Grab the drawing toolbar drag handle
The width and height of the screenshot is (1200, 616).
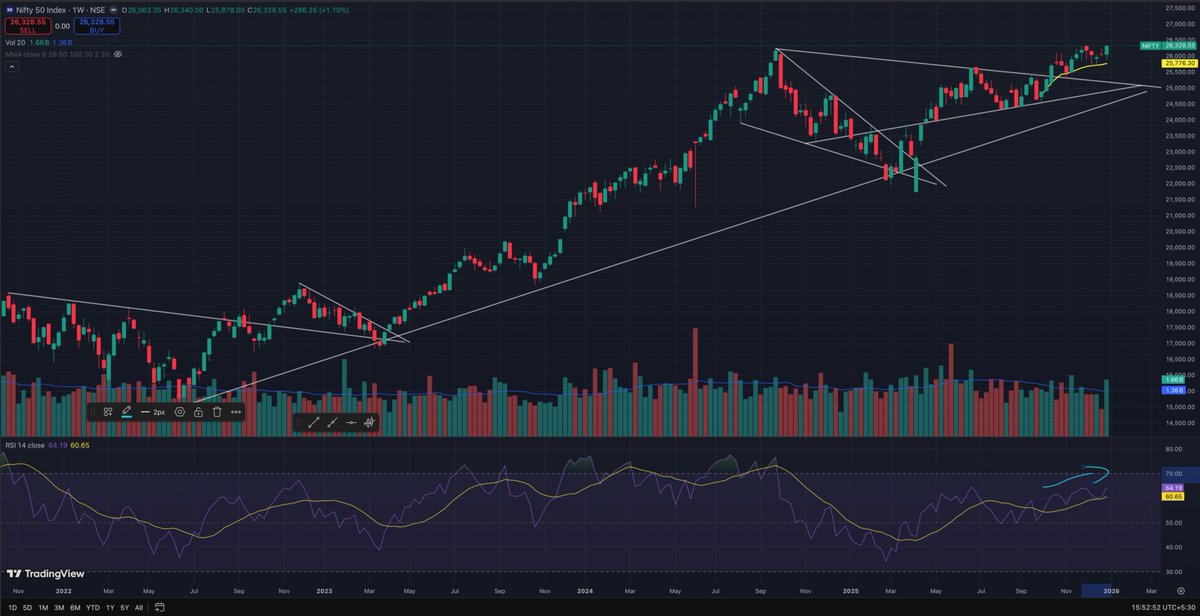click(93, 412)
